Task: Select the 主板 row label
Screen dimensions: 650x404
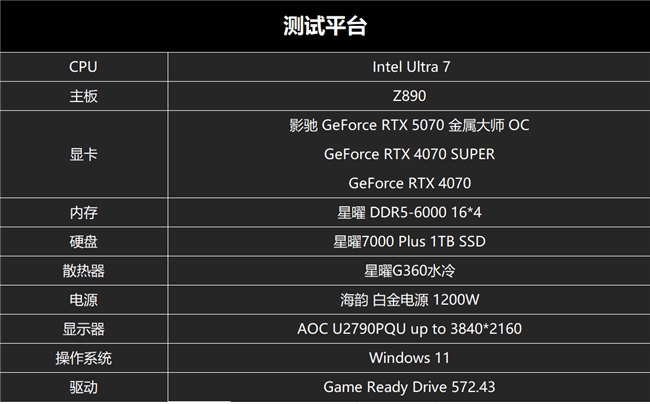Action: [84, 96]
